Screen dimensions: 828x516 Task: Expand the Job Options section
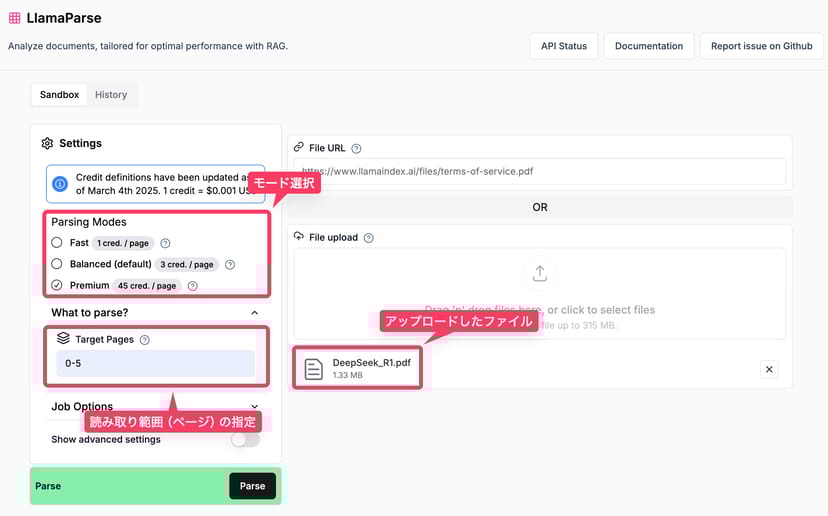(254, 407)
